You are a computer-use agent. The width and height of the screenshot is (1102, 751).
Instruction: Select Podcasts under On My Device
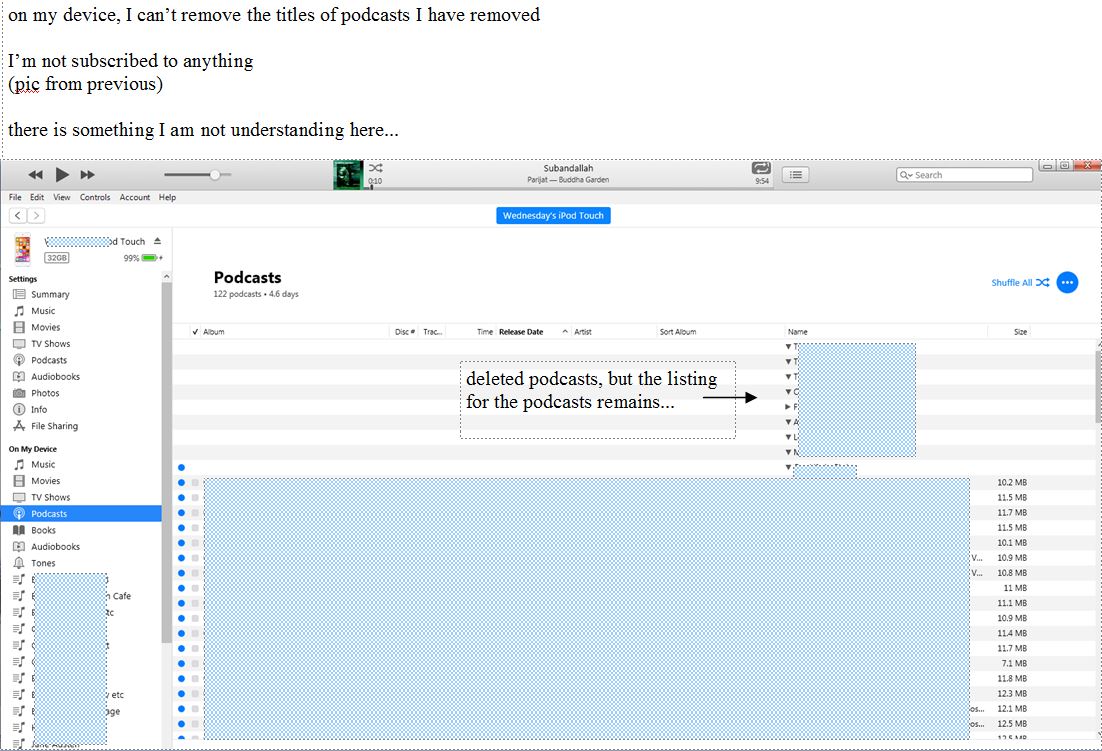pyautogui.click(x=81, y=514)
